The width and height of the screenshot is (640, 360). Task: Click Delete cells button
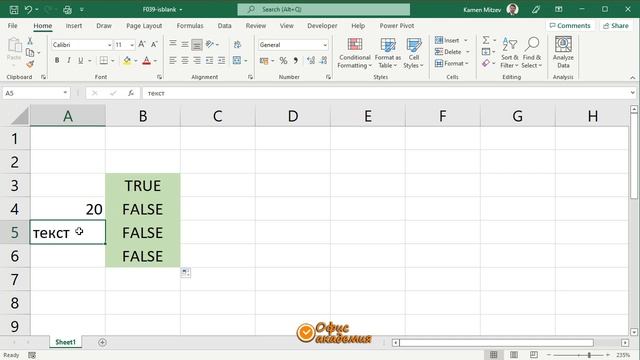[448, 52]
